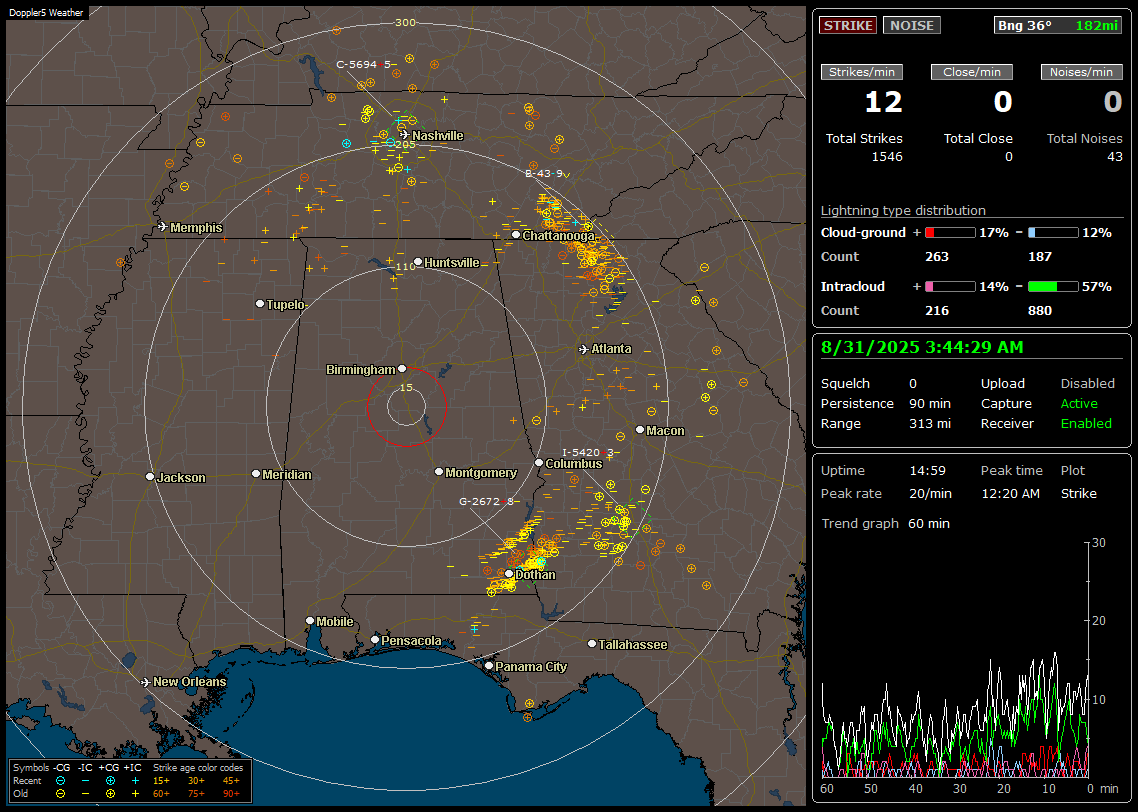1138x812 pixels.
Task: Click the Doppler5 Weather title label
Action: tap(46, 13)
